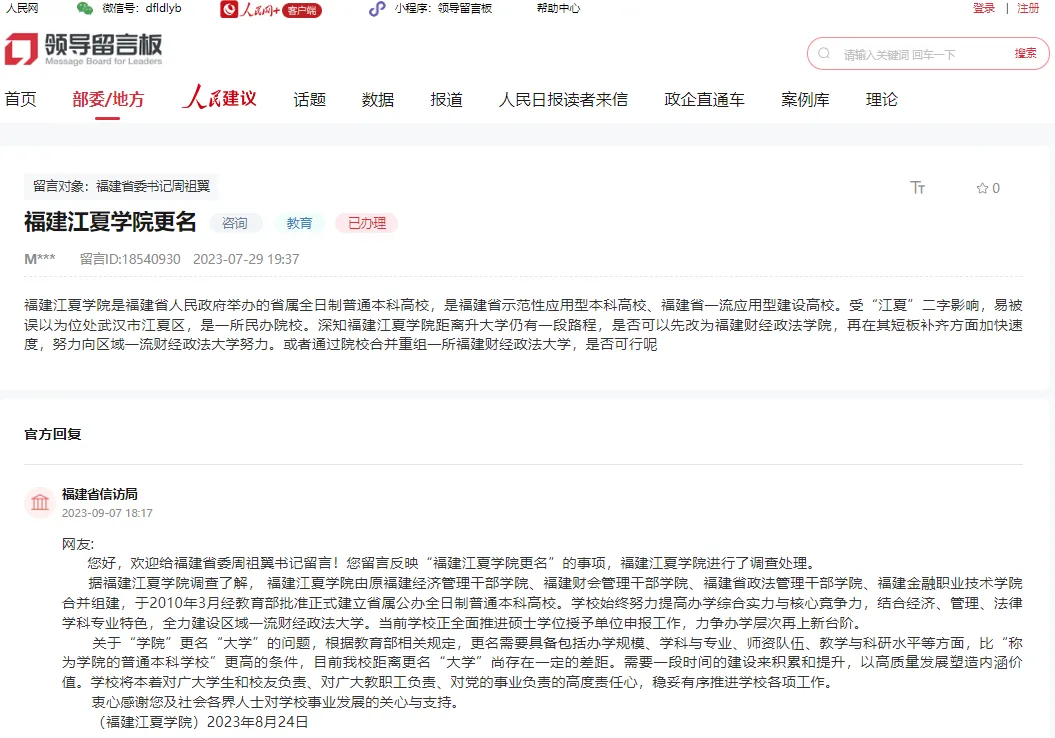Open the 人民建议 section

pos(218,99)
